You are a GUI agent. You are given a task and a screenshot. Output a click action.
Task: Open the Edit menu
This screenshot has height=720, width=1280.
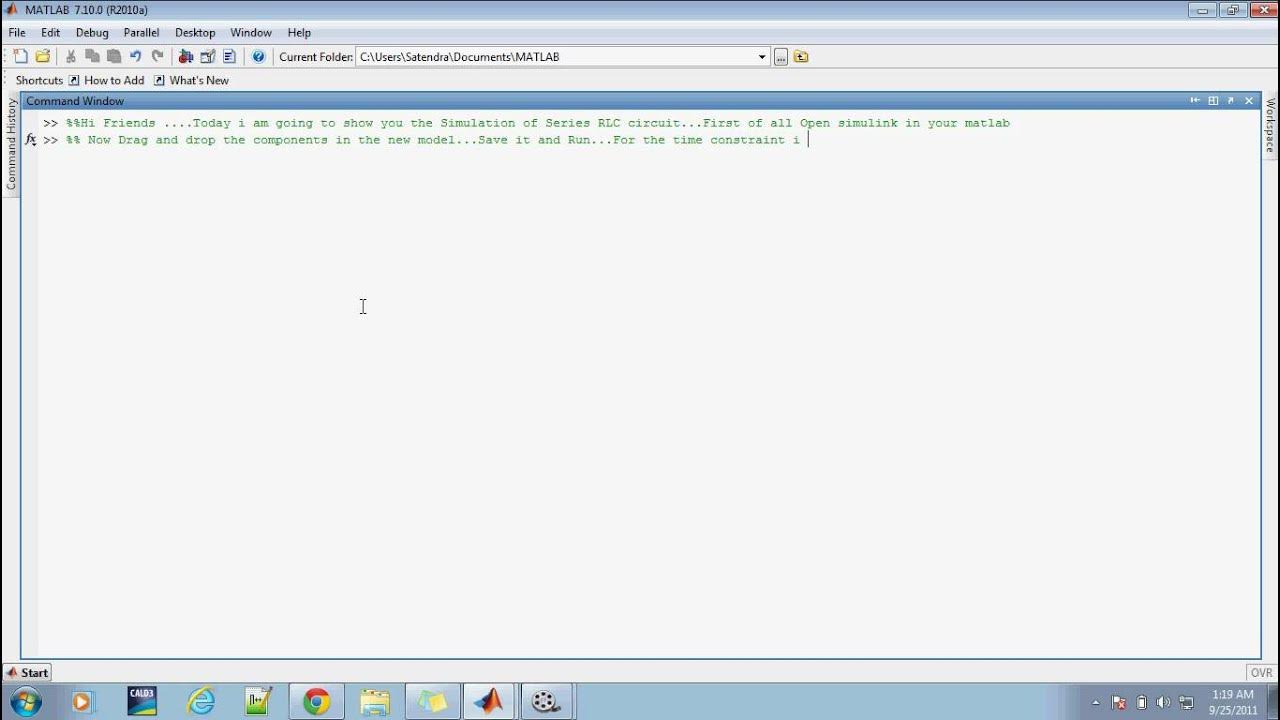pyautogui.click(x=50, y=33)
